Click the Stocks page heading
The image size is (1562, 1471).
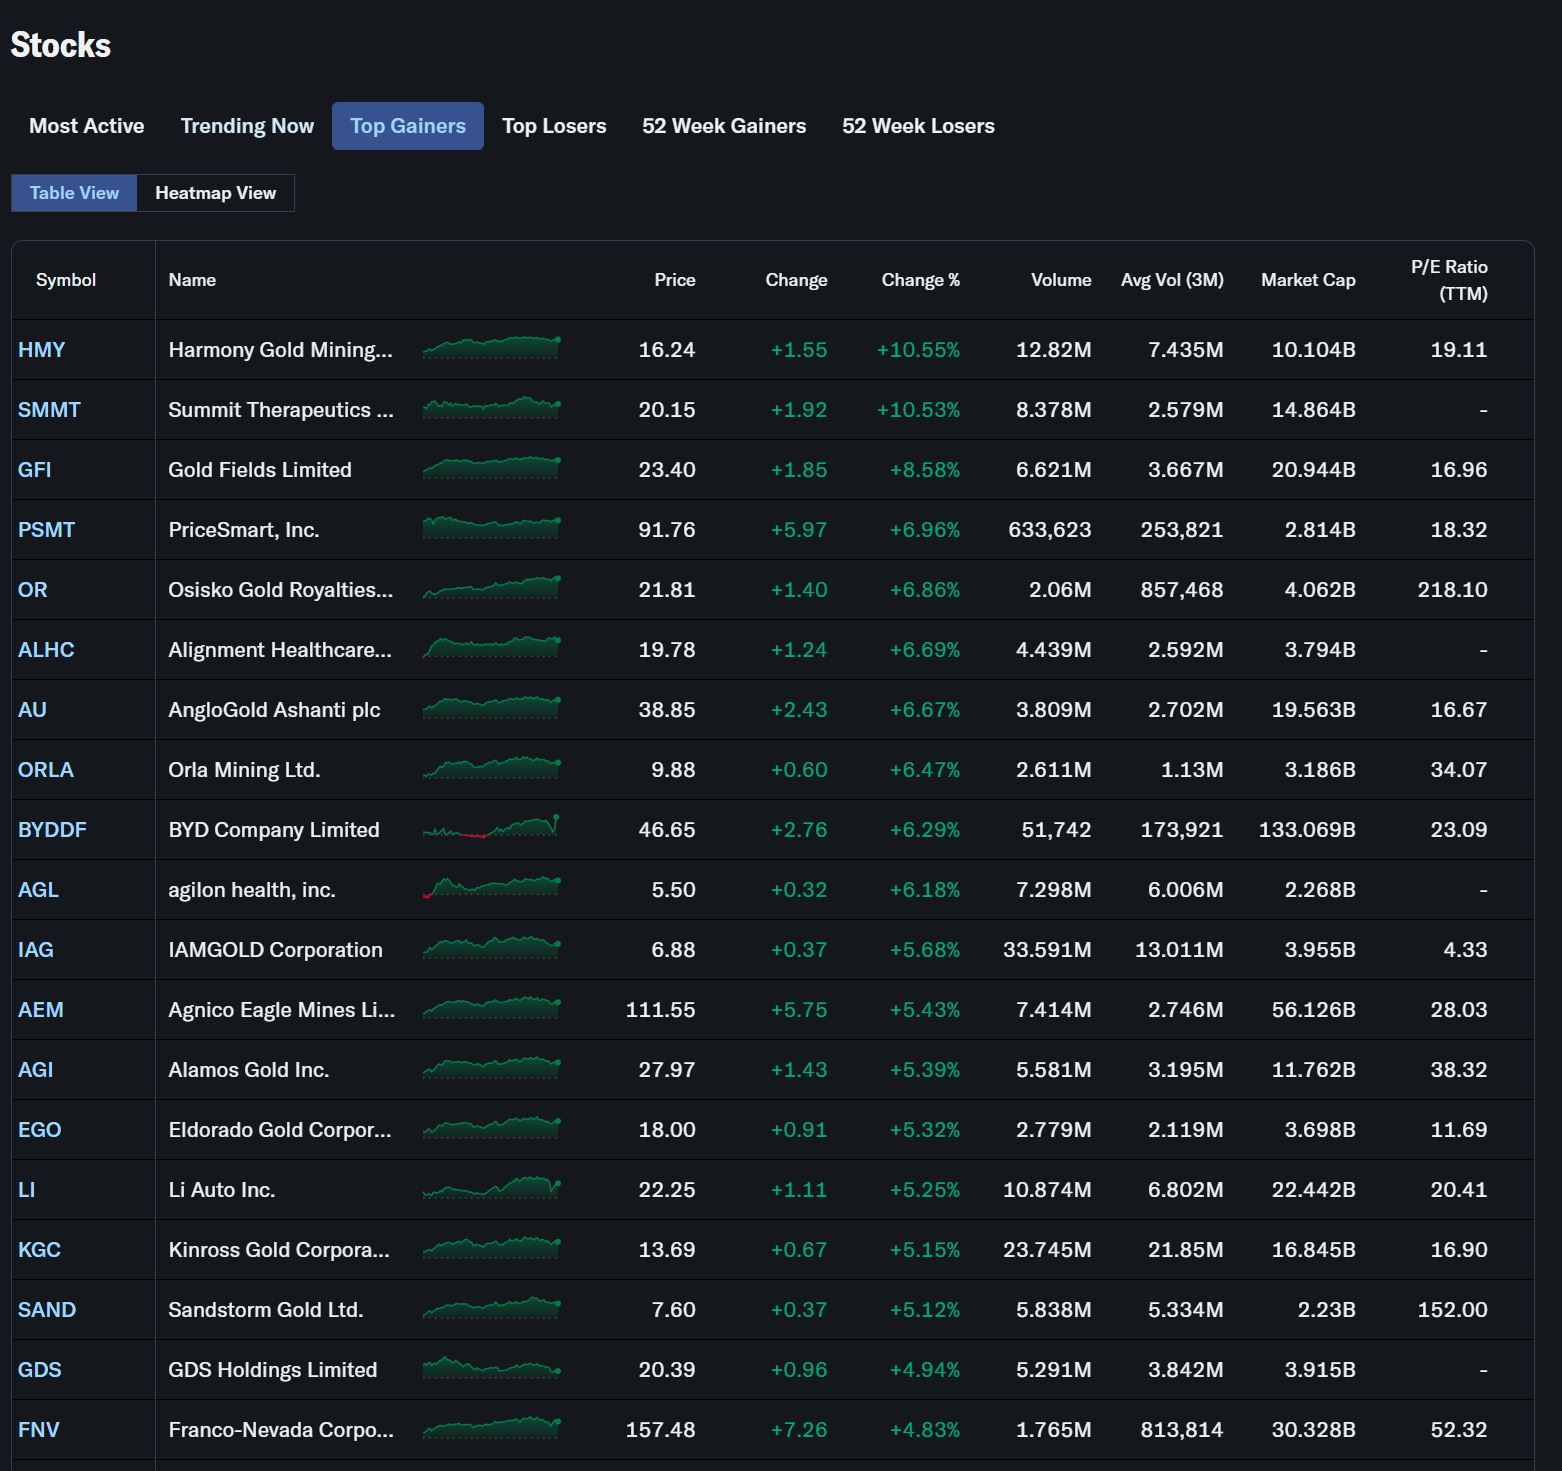60,45
